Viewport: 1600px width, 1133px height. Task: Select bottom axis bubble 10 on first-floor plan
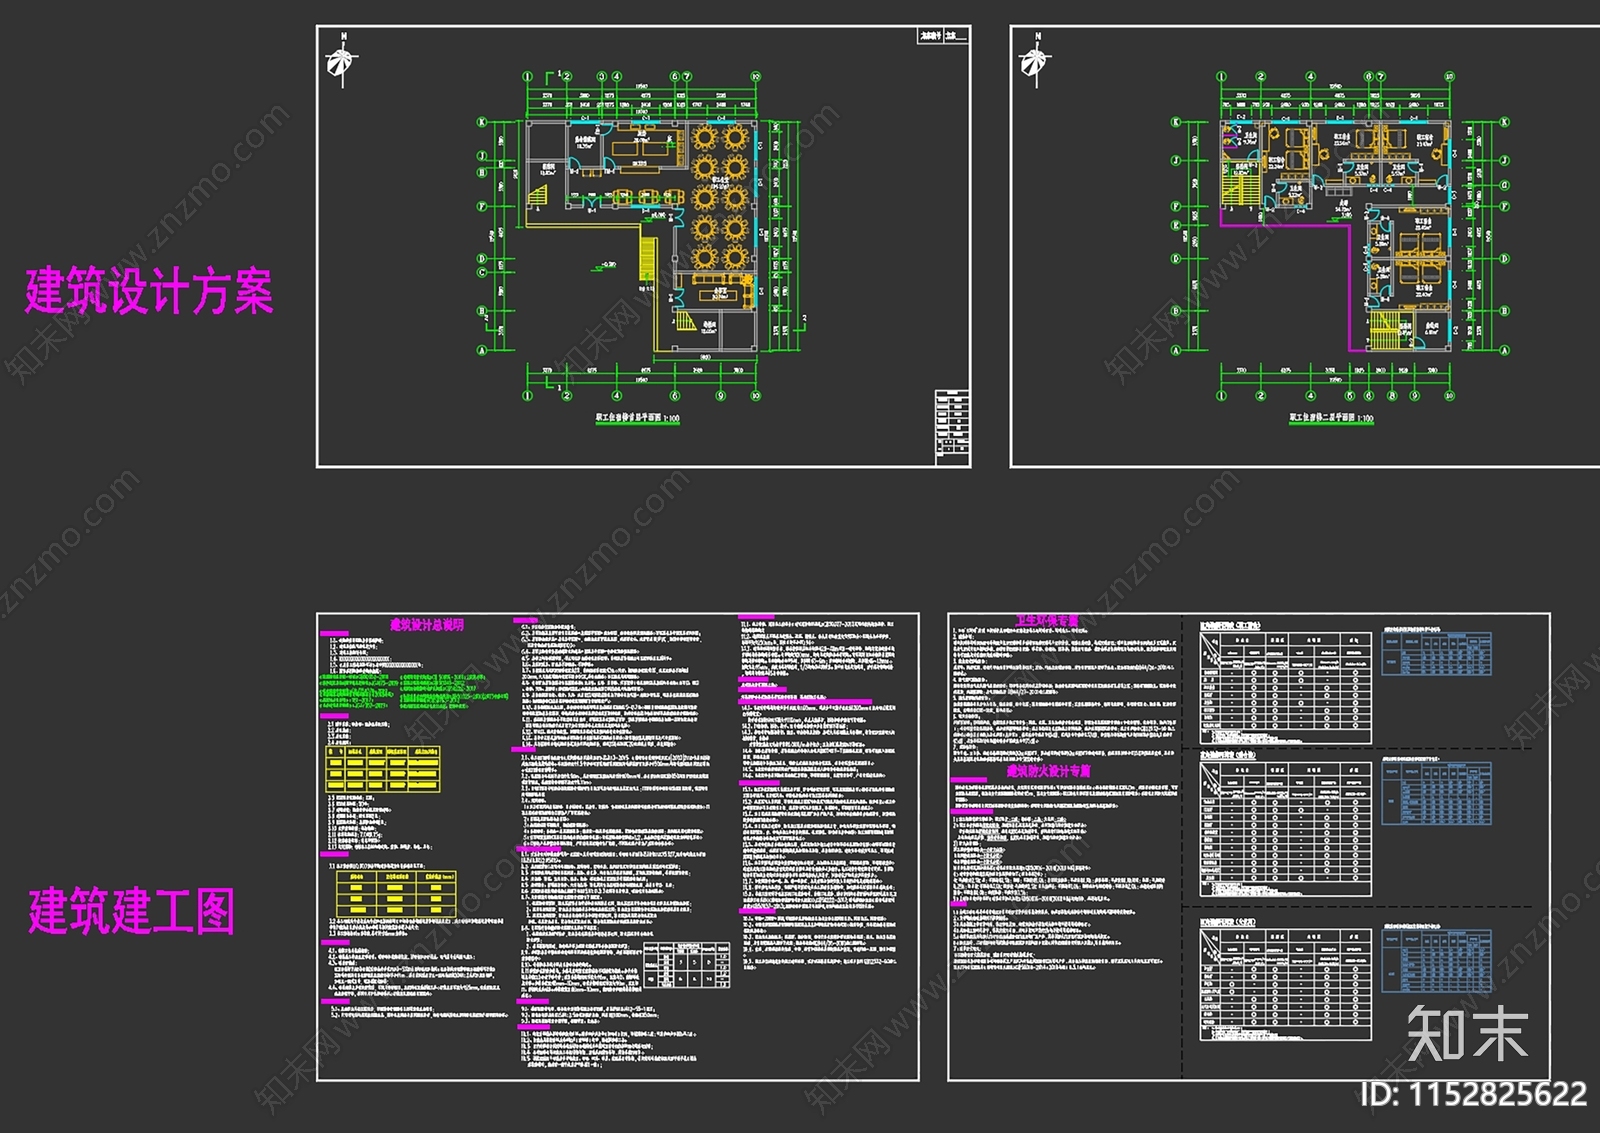(755, 396)
